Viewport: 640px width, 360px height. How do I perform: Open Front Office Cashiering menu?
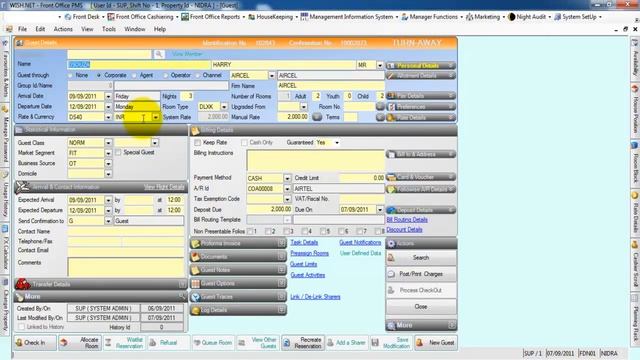click(x=140, y=17)
